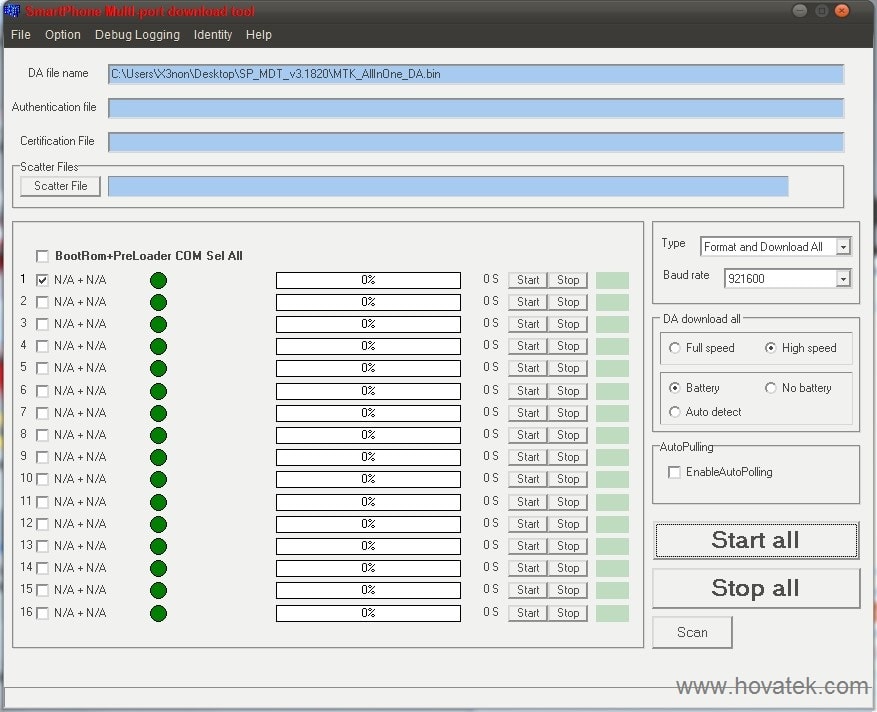
Task: Click Stop for port 6
Action: point(568,391)
